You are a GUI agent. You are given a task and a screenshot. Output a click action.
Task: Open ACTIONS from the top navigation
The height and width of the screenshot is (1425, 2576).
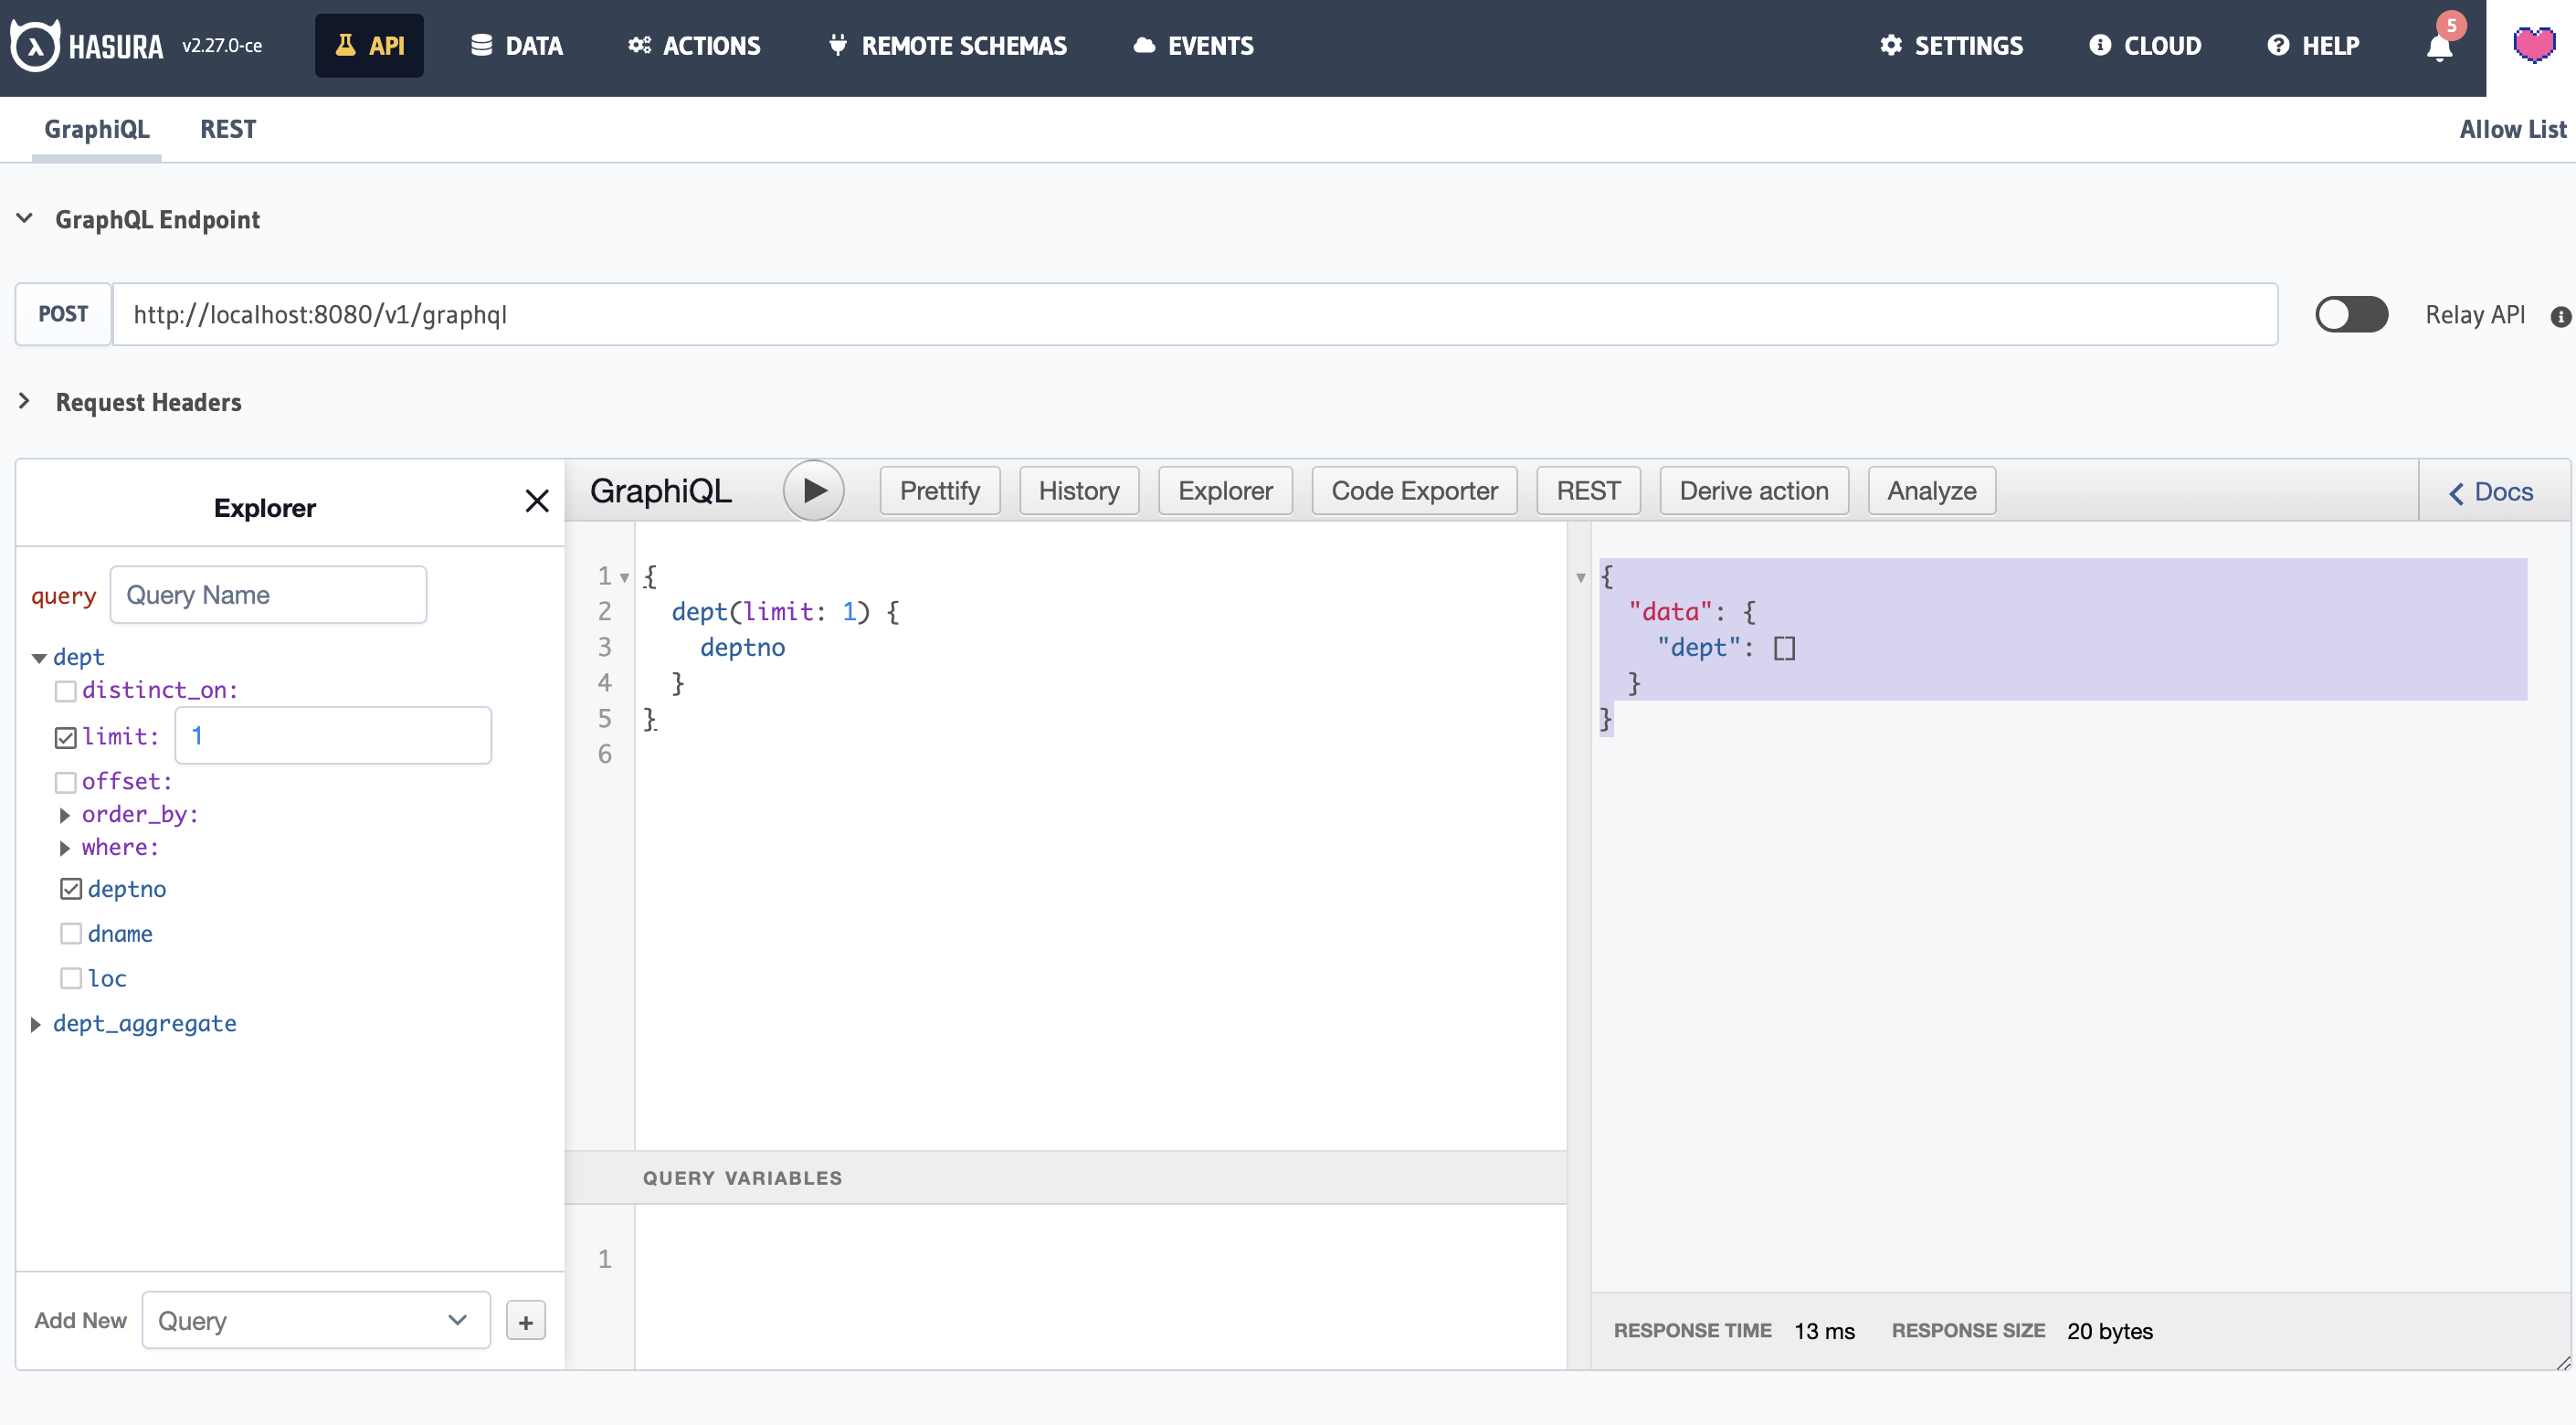[x=693, y=45]
